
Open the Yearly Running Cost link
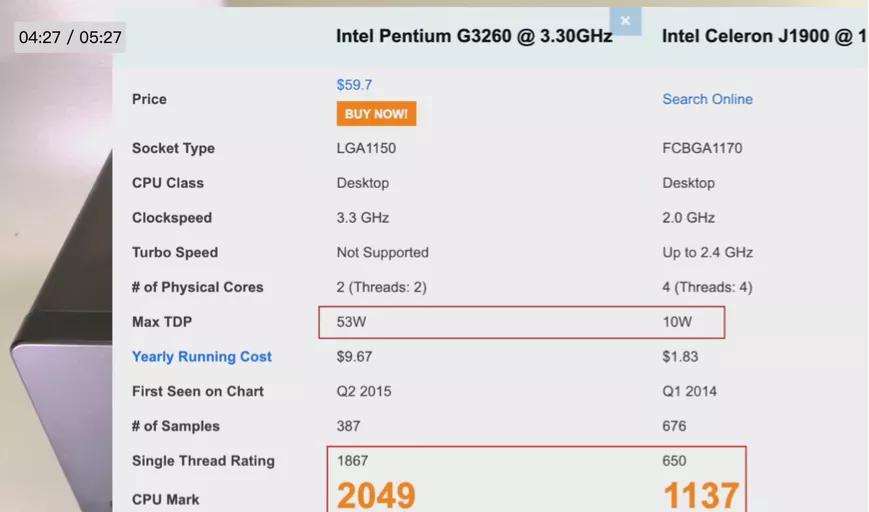click(x=202, y=357)
